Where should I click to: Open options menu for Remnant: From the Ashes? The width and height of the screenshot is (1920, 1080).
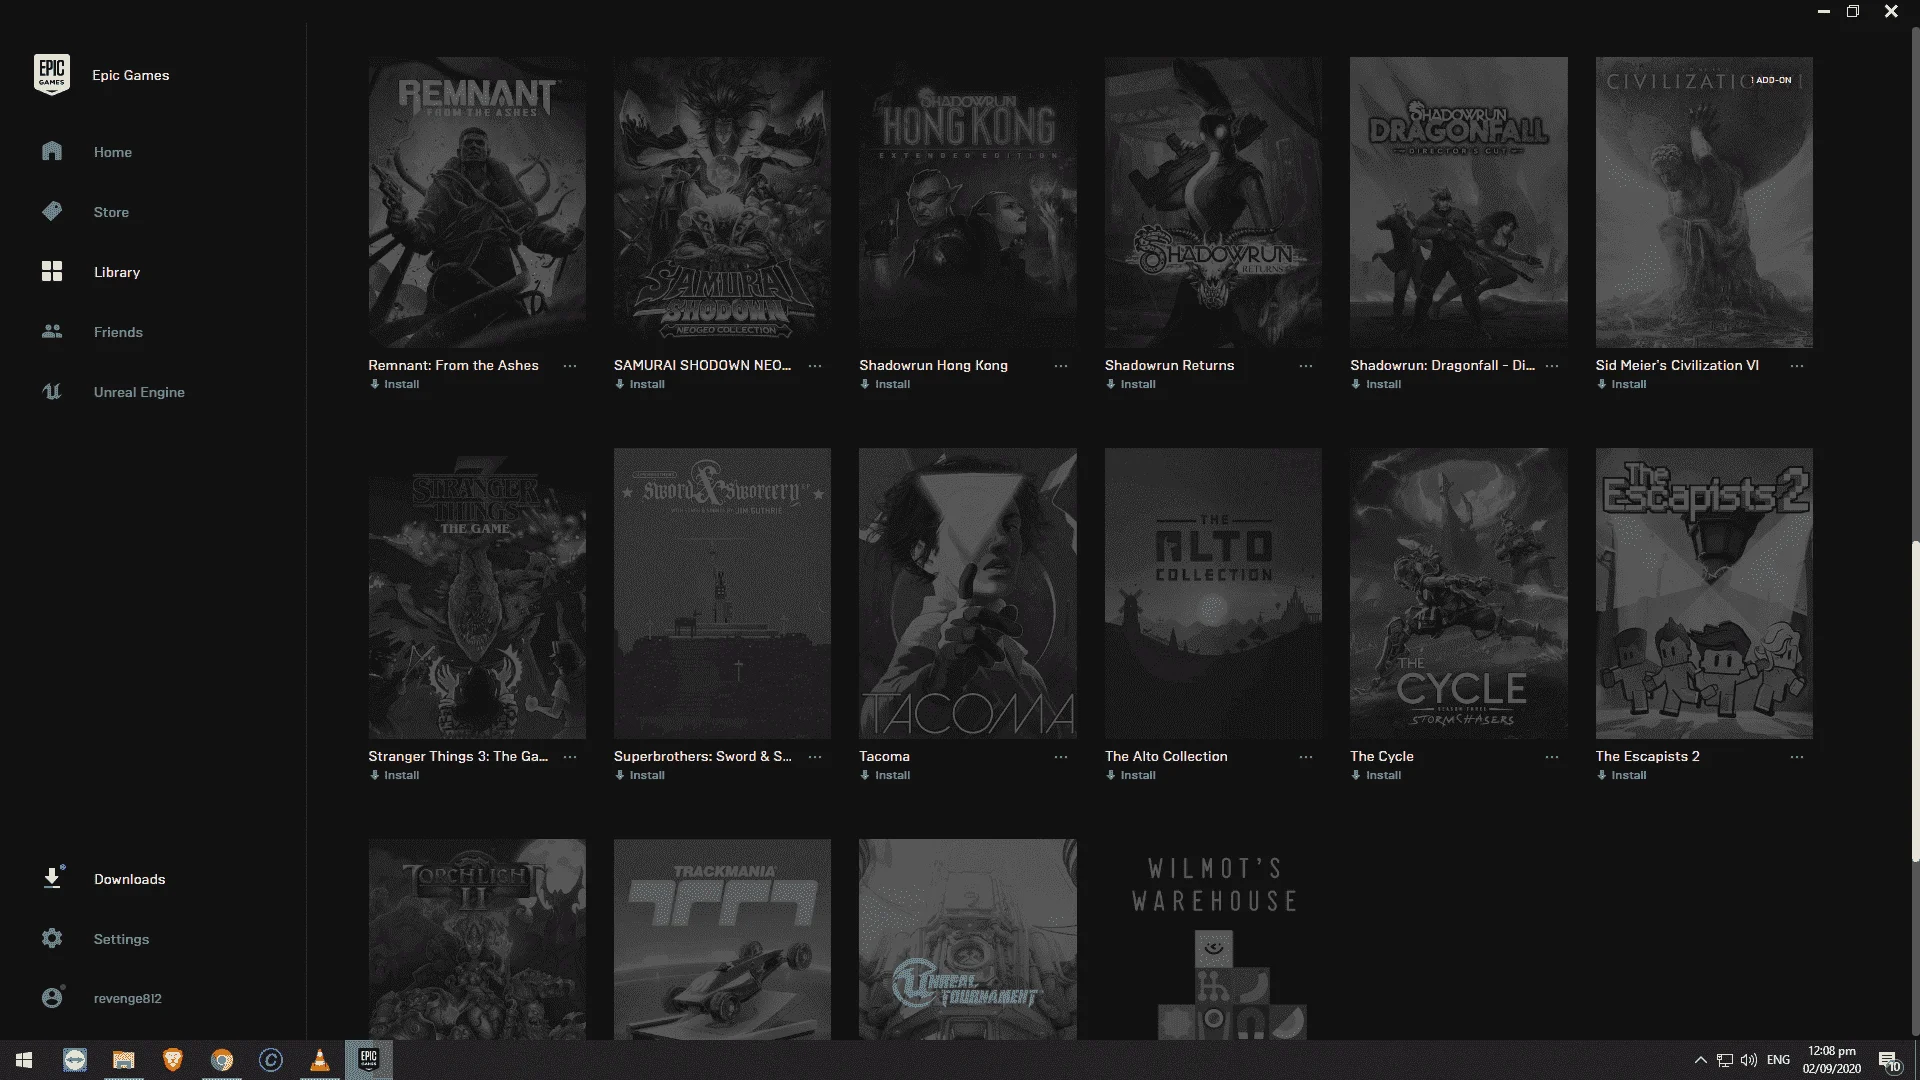click(570, 366)
